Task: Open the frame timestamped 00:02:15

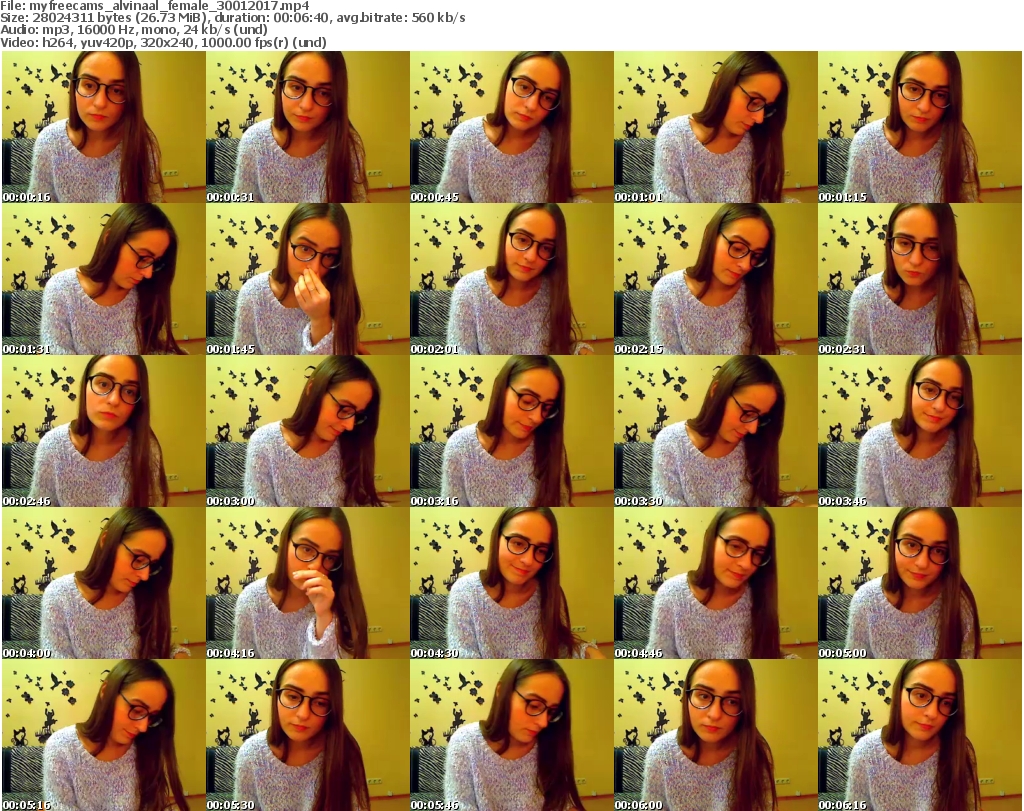Action: [715, 279]
